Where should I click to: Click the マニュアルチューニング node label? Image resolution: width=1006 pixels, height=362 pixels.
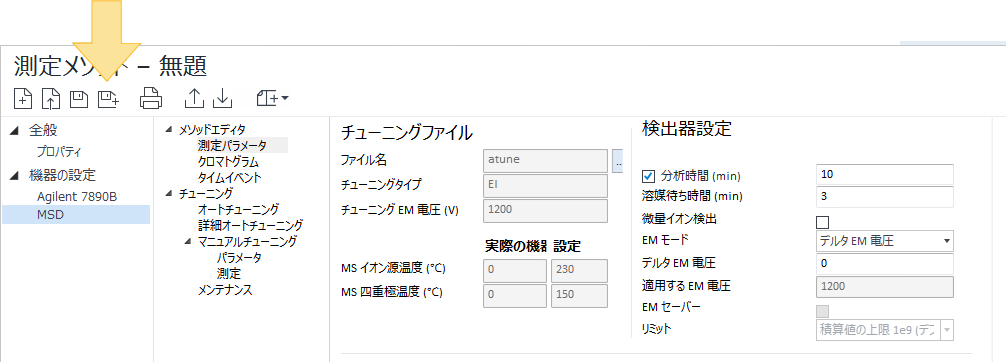[247, 242]
